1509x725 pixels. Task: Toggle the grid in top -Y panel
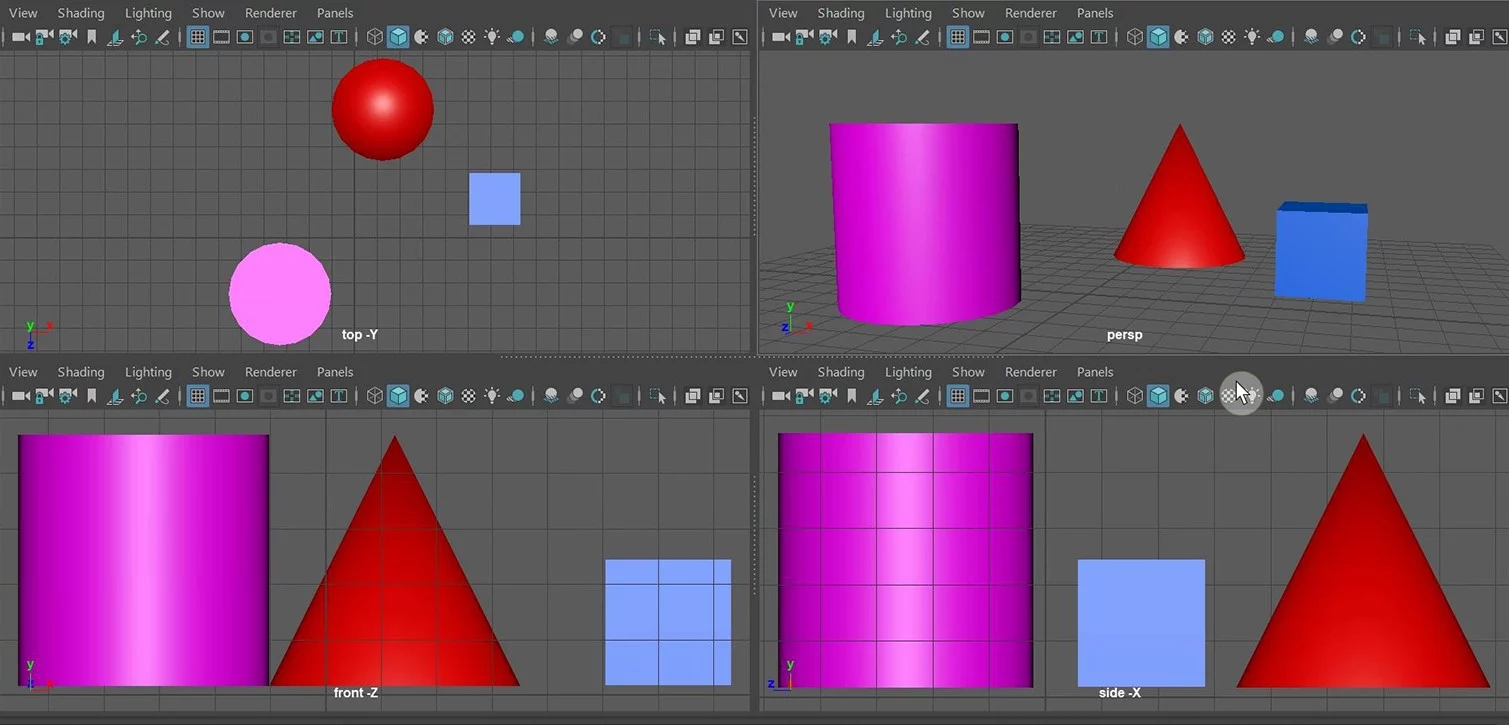pyautogui.click(x=198, y=37)
